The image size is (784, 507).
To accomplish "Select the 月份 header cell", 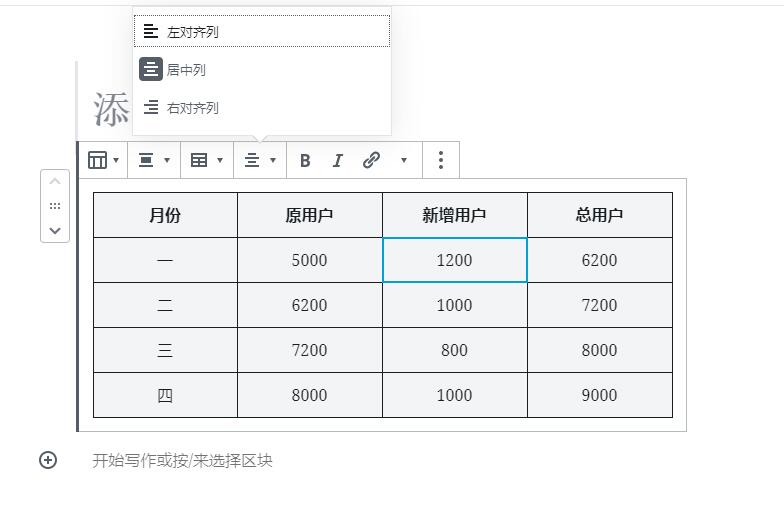I will (x=166, y=215).
